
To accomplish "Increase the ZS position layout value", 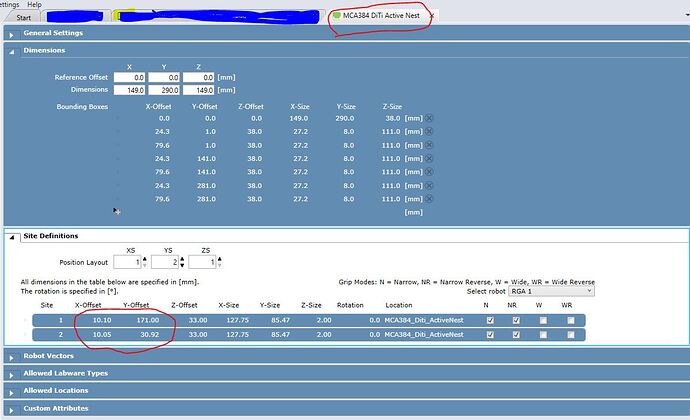I will [x=220, y=259].
